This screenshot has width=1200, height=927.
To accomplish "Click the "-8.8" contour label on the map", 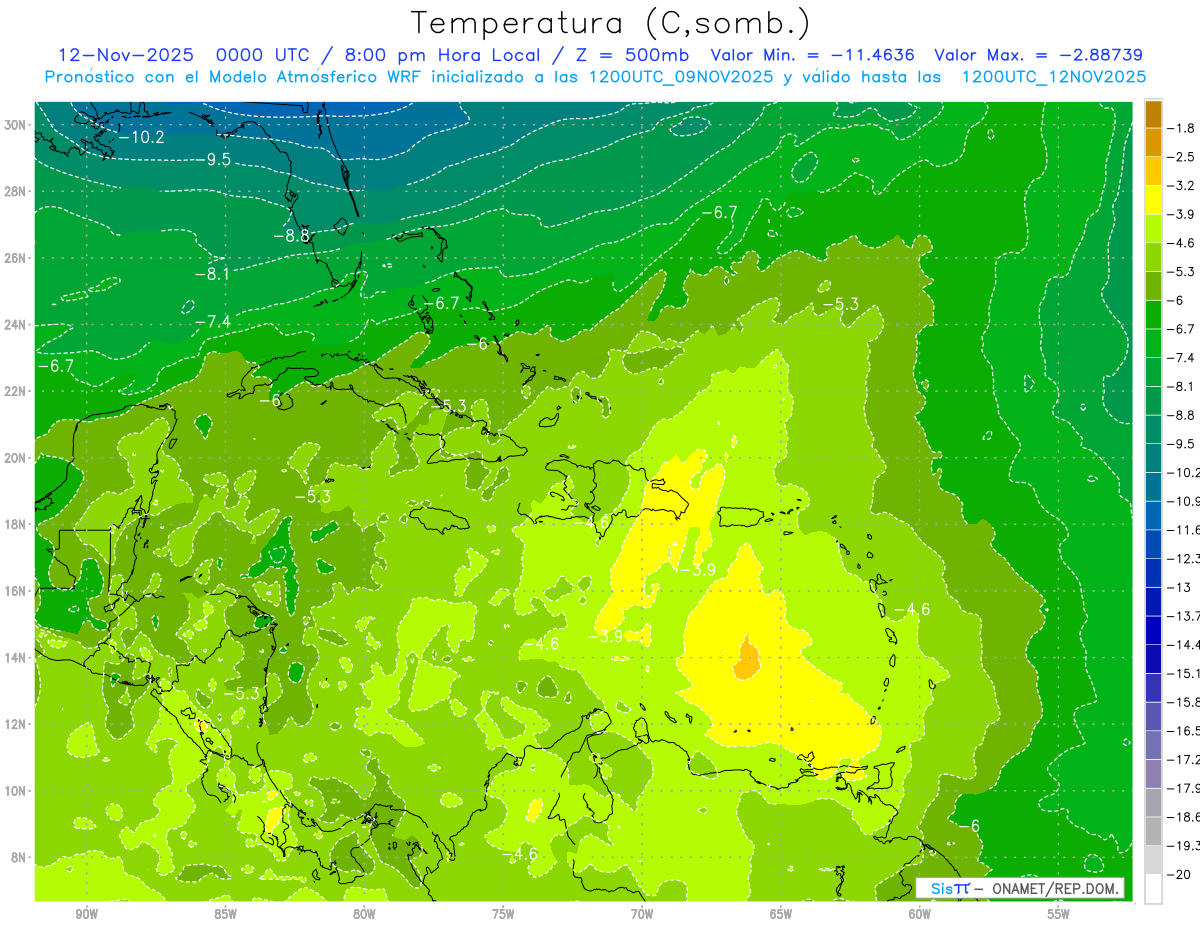I will 291,236.
